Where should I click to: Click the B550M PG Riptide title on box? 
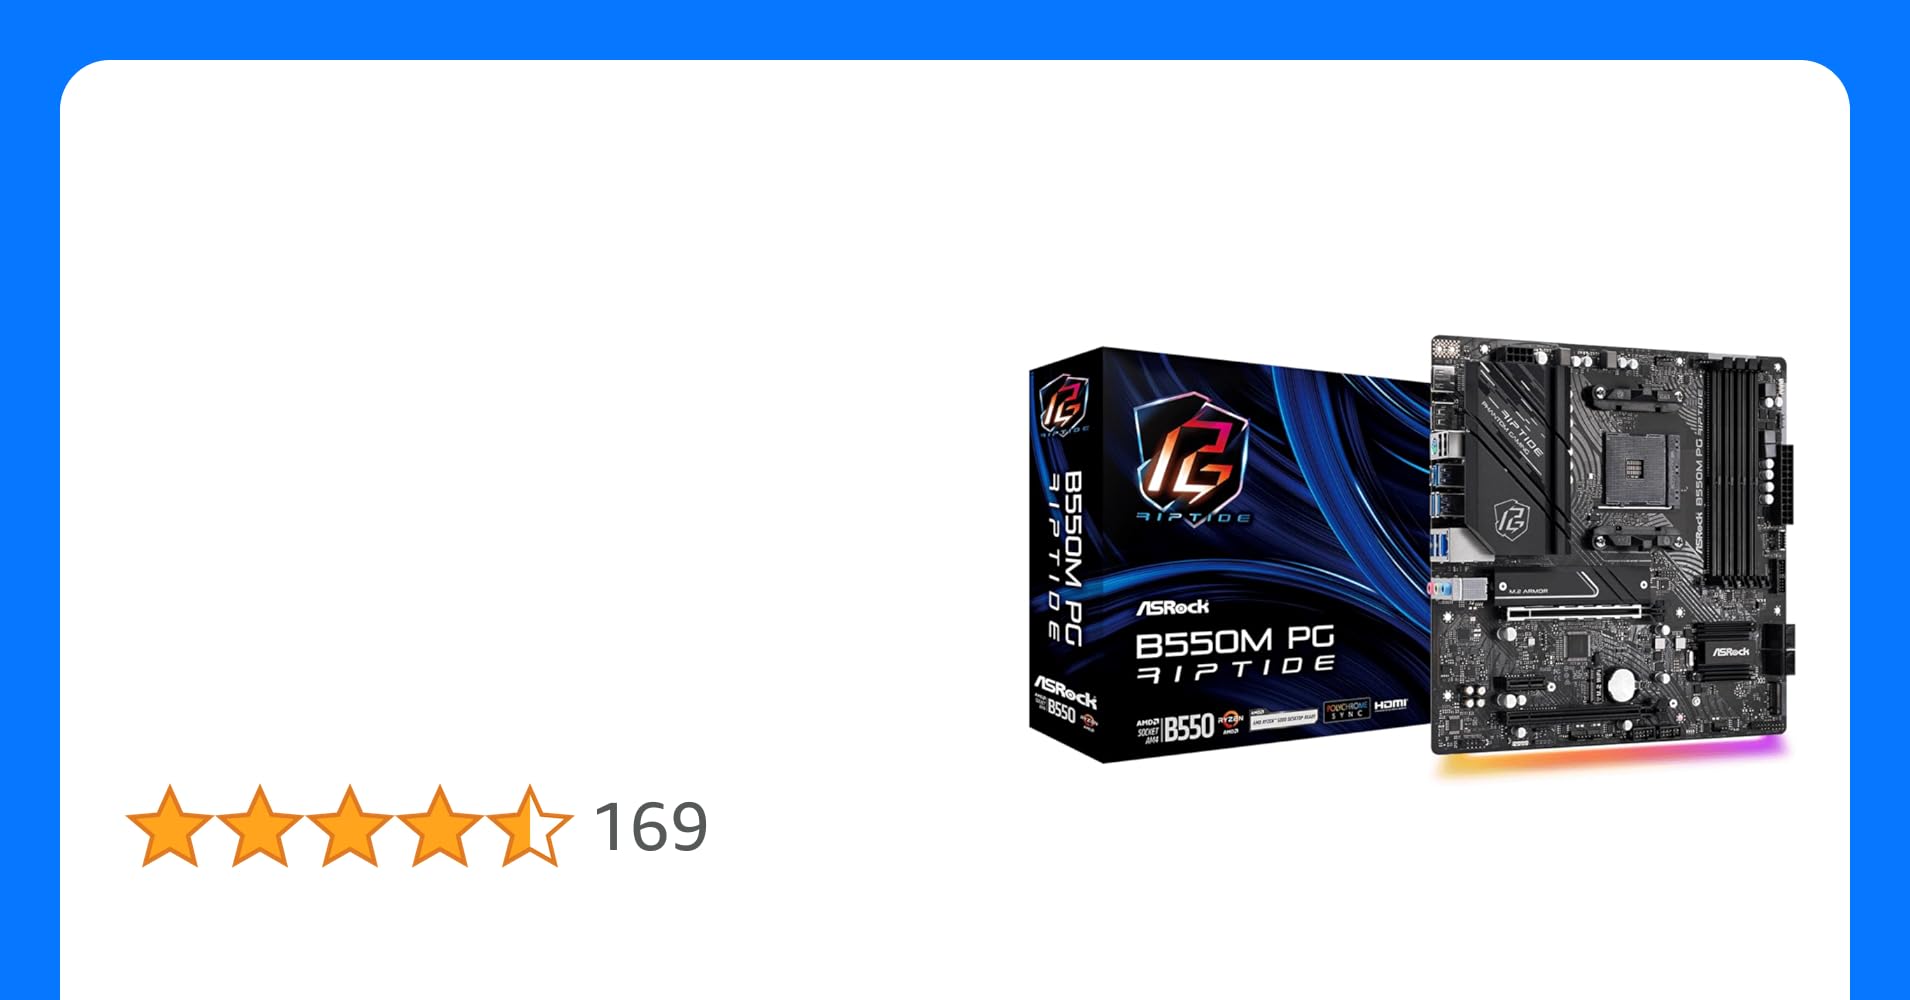(1235, 656)
